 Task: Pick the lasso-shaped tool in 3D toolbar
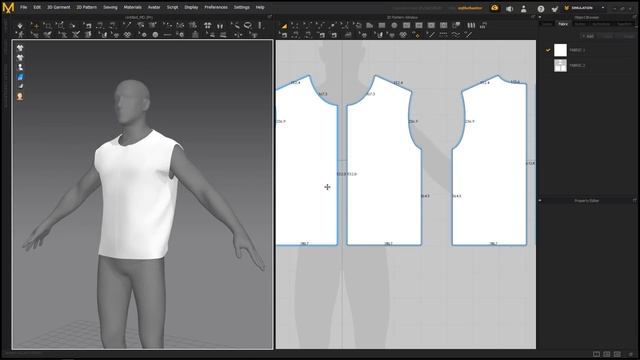(x=247, y=25)
